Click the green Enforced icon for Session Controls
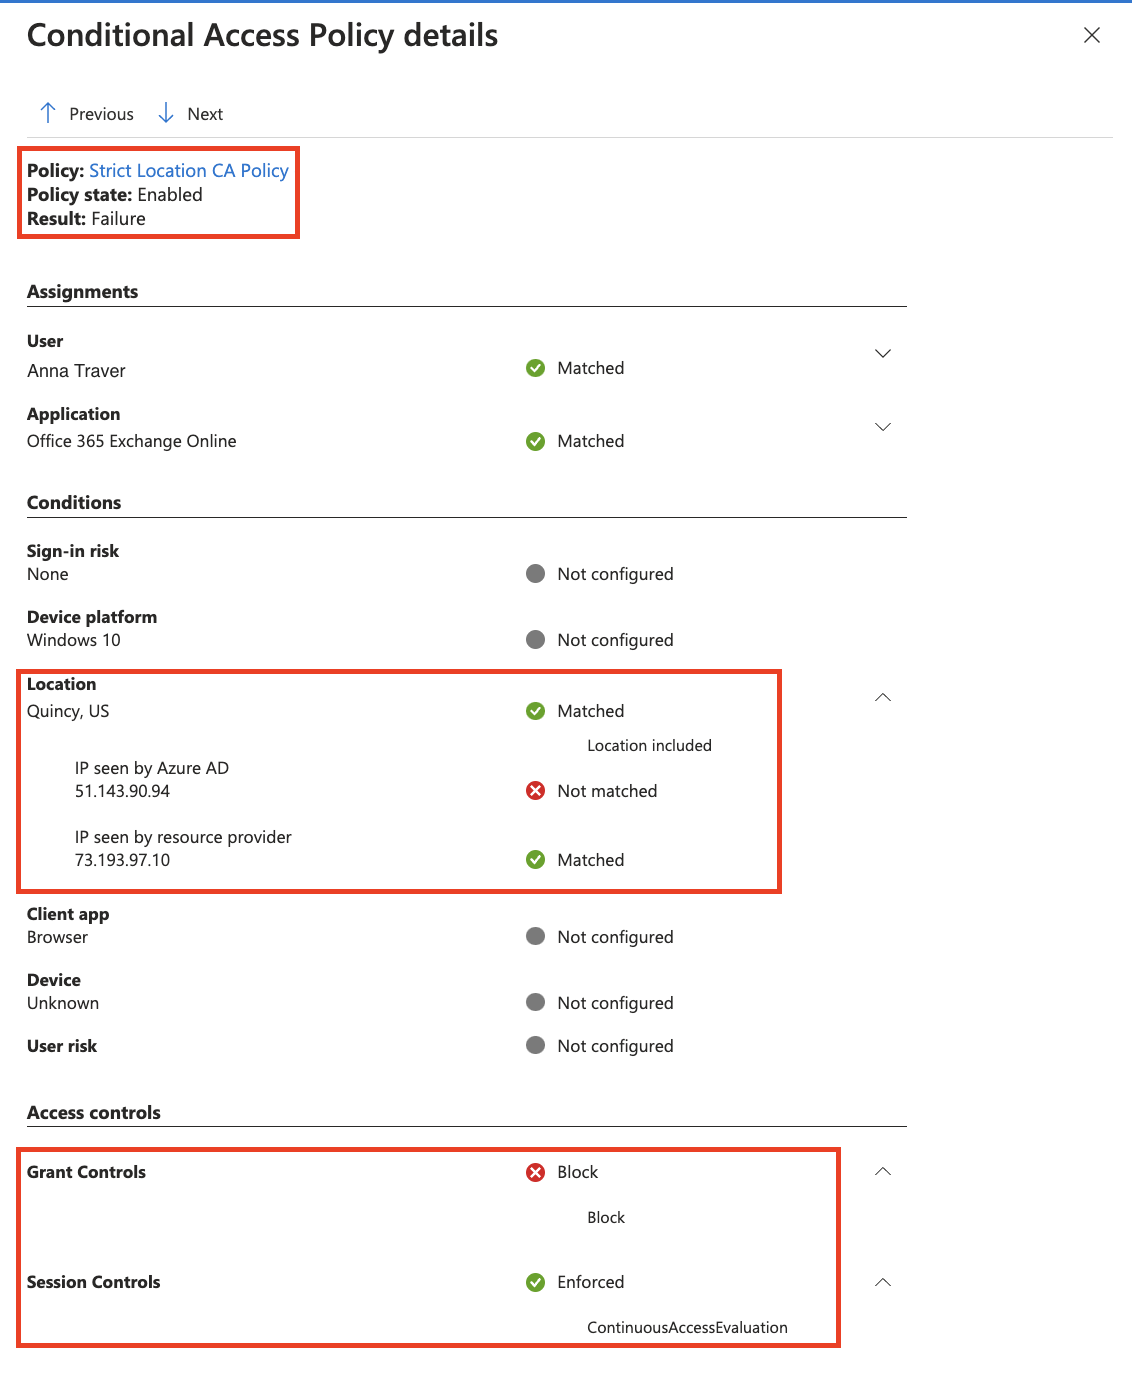The image size is (1132, 1390). click(535, 1282)
